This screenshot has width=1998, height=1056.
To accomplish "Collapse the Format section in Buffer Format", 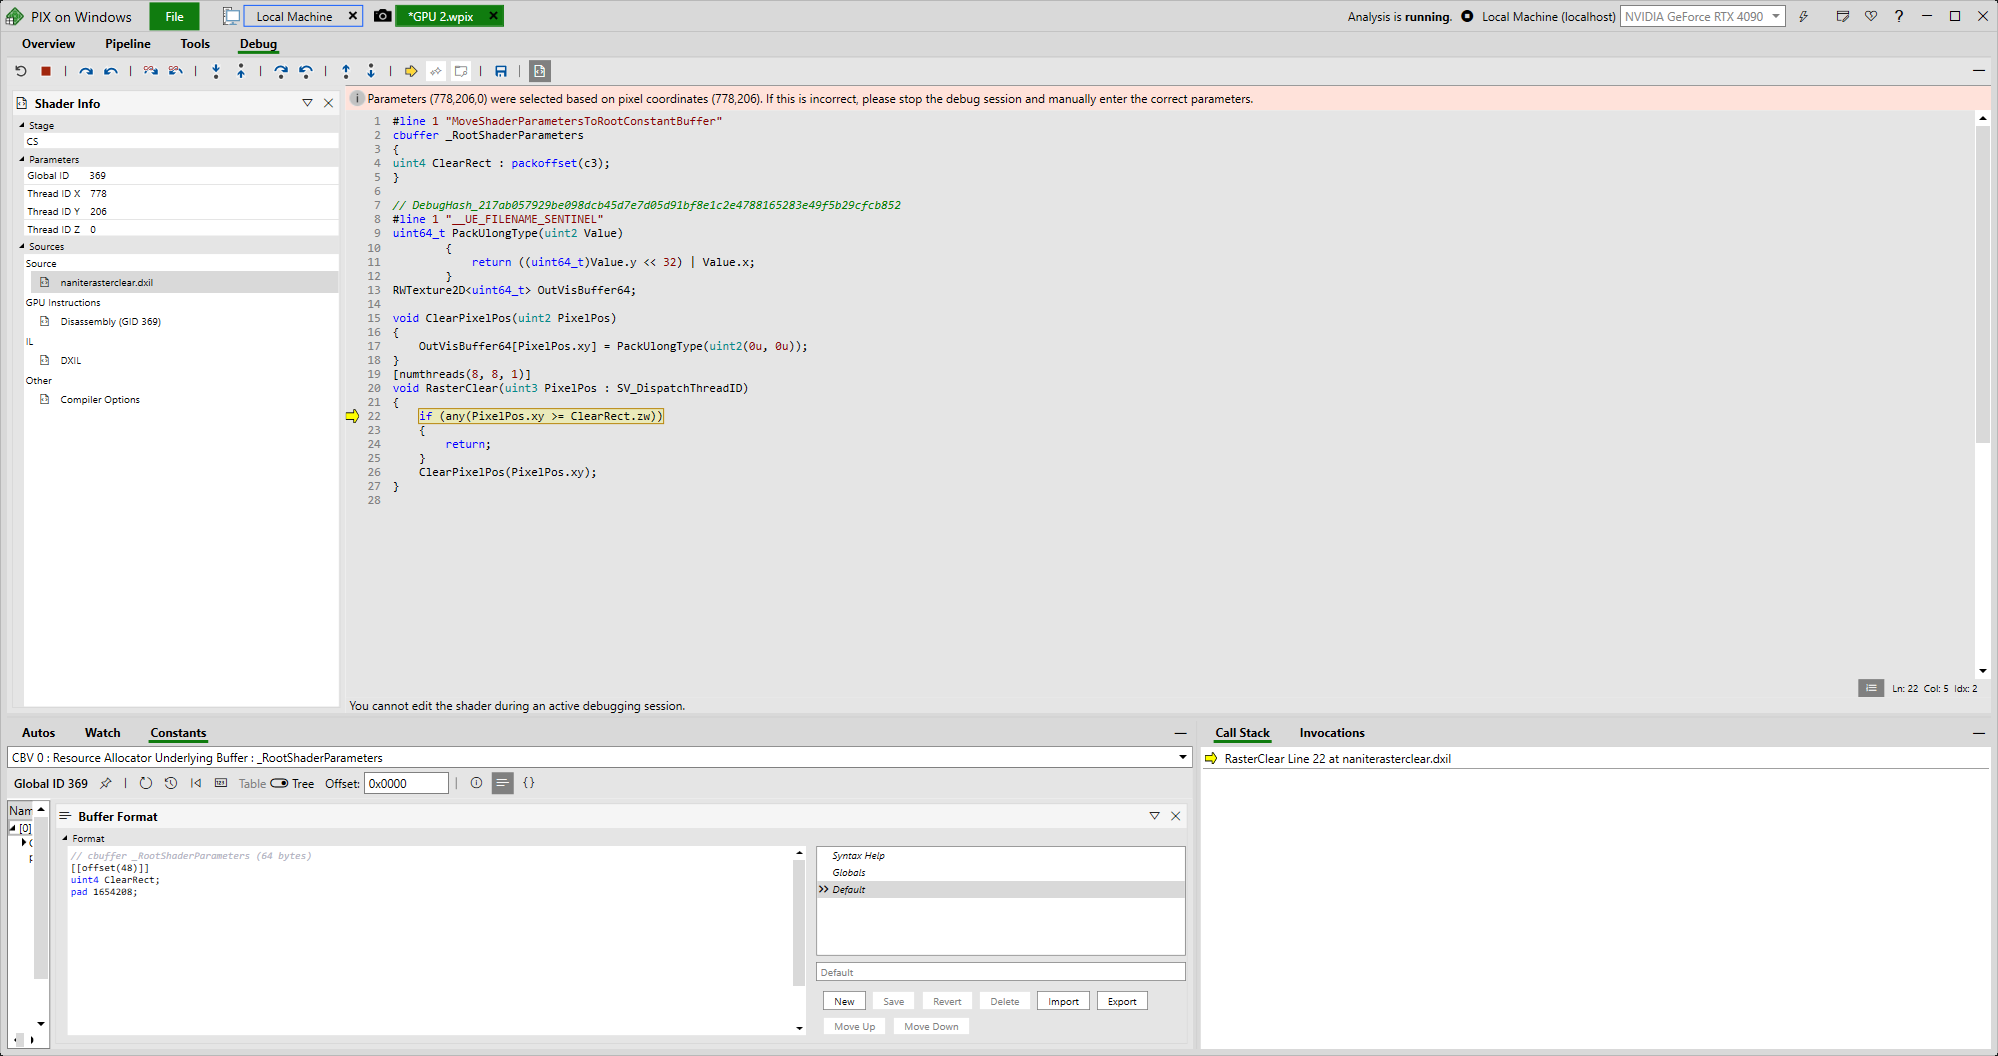I will coord(66,838).
